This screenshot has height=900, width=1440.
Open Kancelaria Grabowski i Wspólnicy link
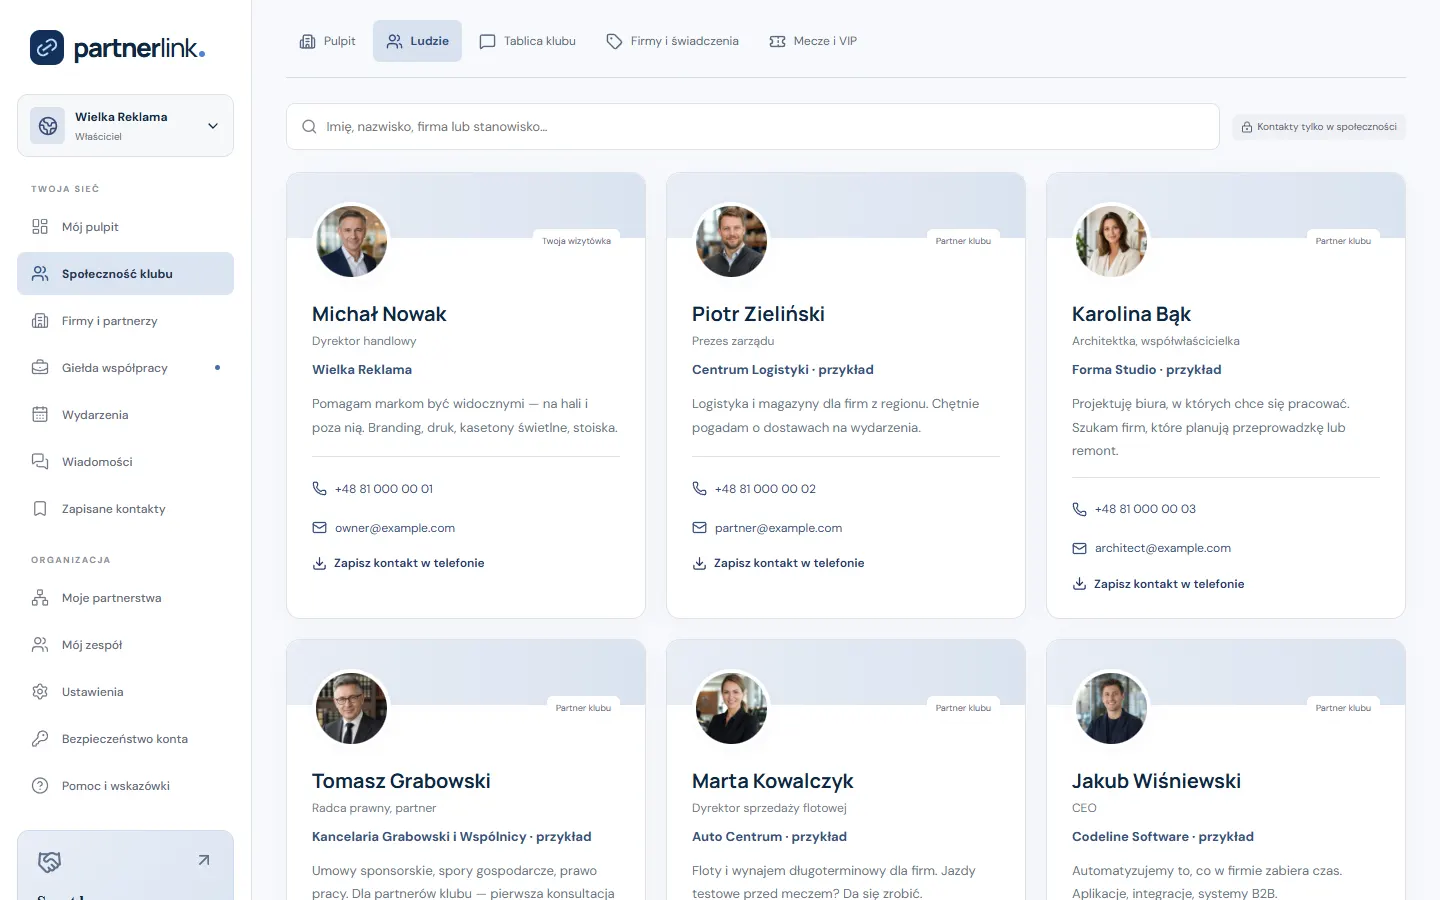pos(452,837)
